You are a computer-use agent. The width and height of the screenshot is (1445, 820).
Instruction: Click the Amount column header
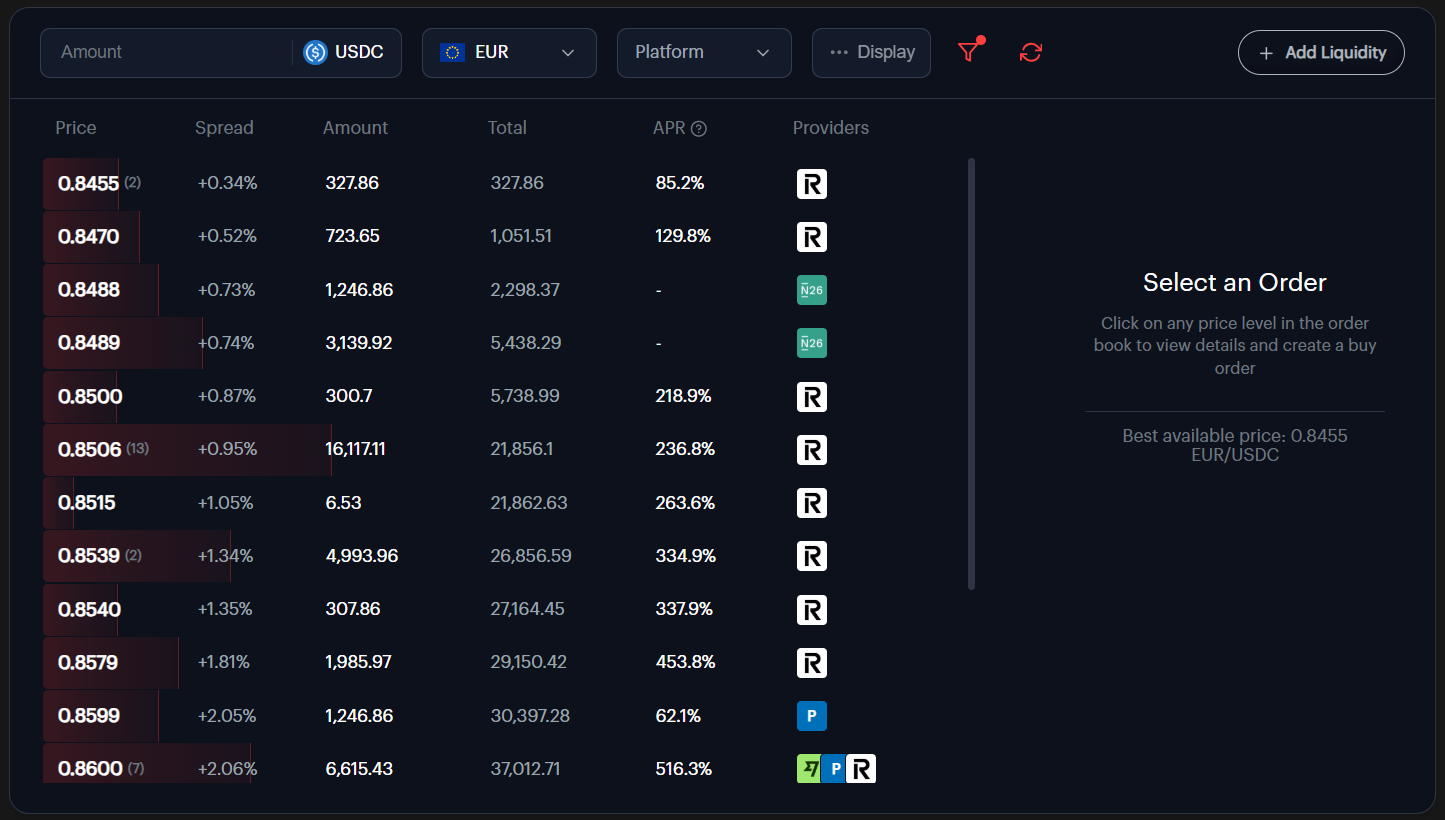pos(355,128)
